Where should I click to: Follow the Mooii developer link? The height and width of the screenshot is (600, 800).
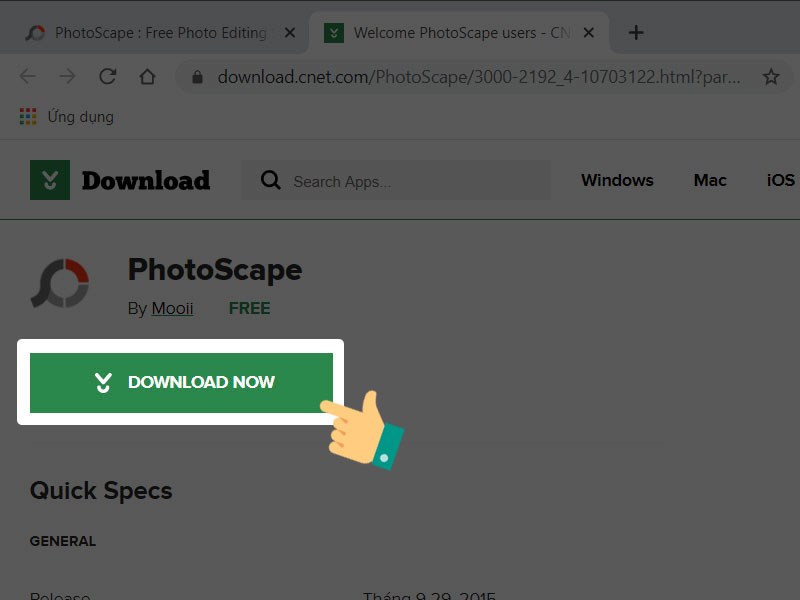point(172,309)
